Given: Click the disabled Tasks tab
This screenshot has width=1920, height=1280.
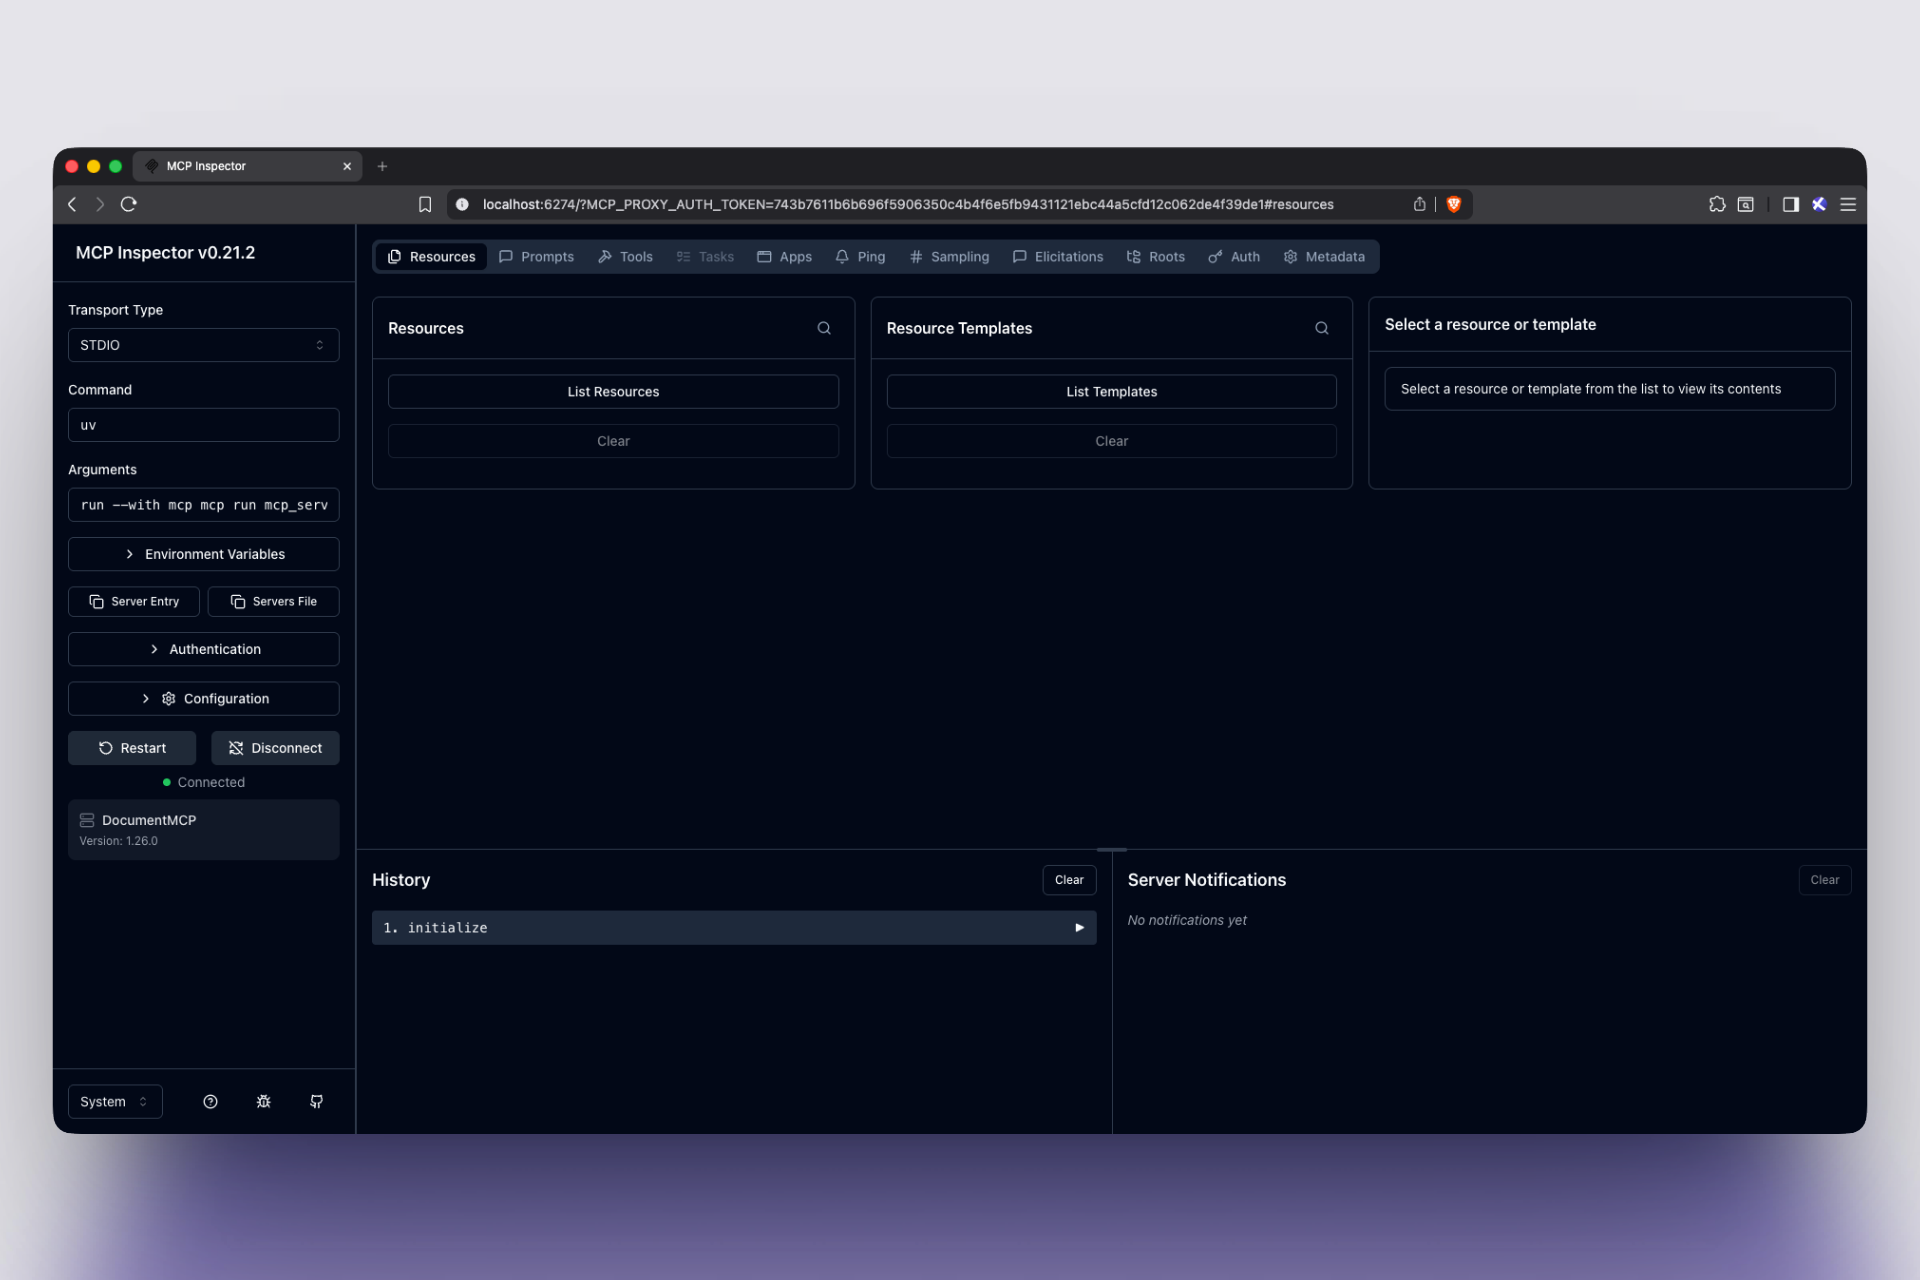Looking at the screenshot, I should 705,257.
